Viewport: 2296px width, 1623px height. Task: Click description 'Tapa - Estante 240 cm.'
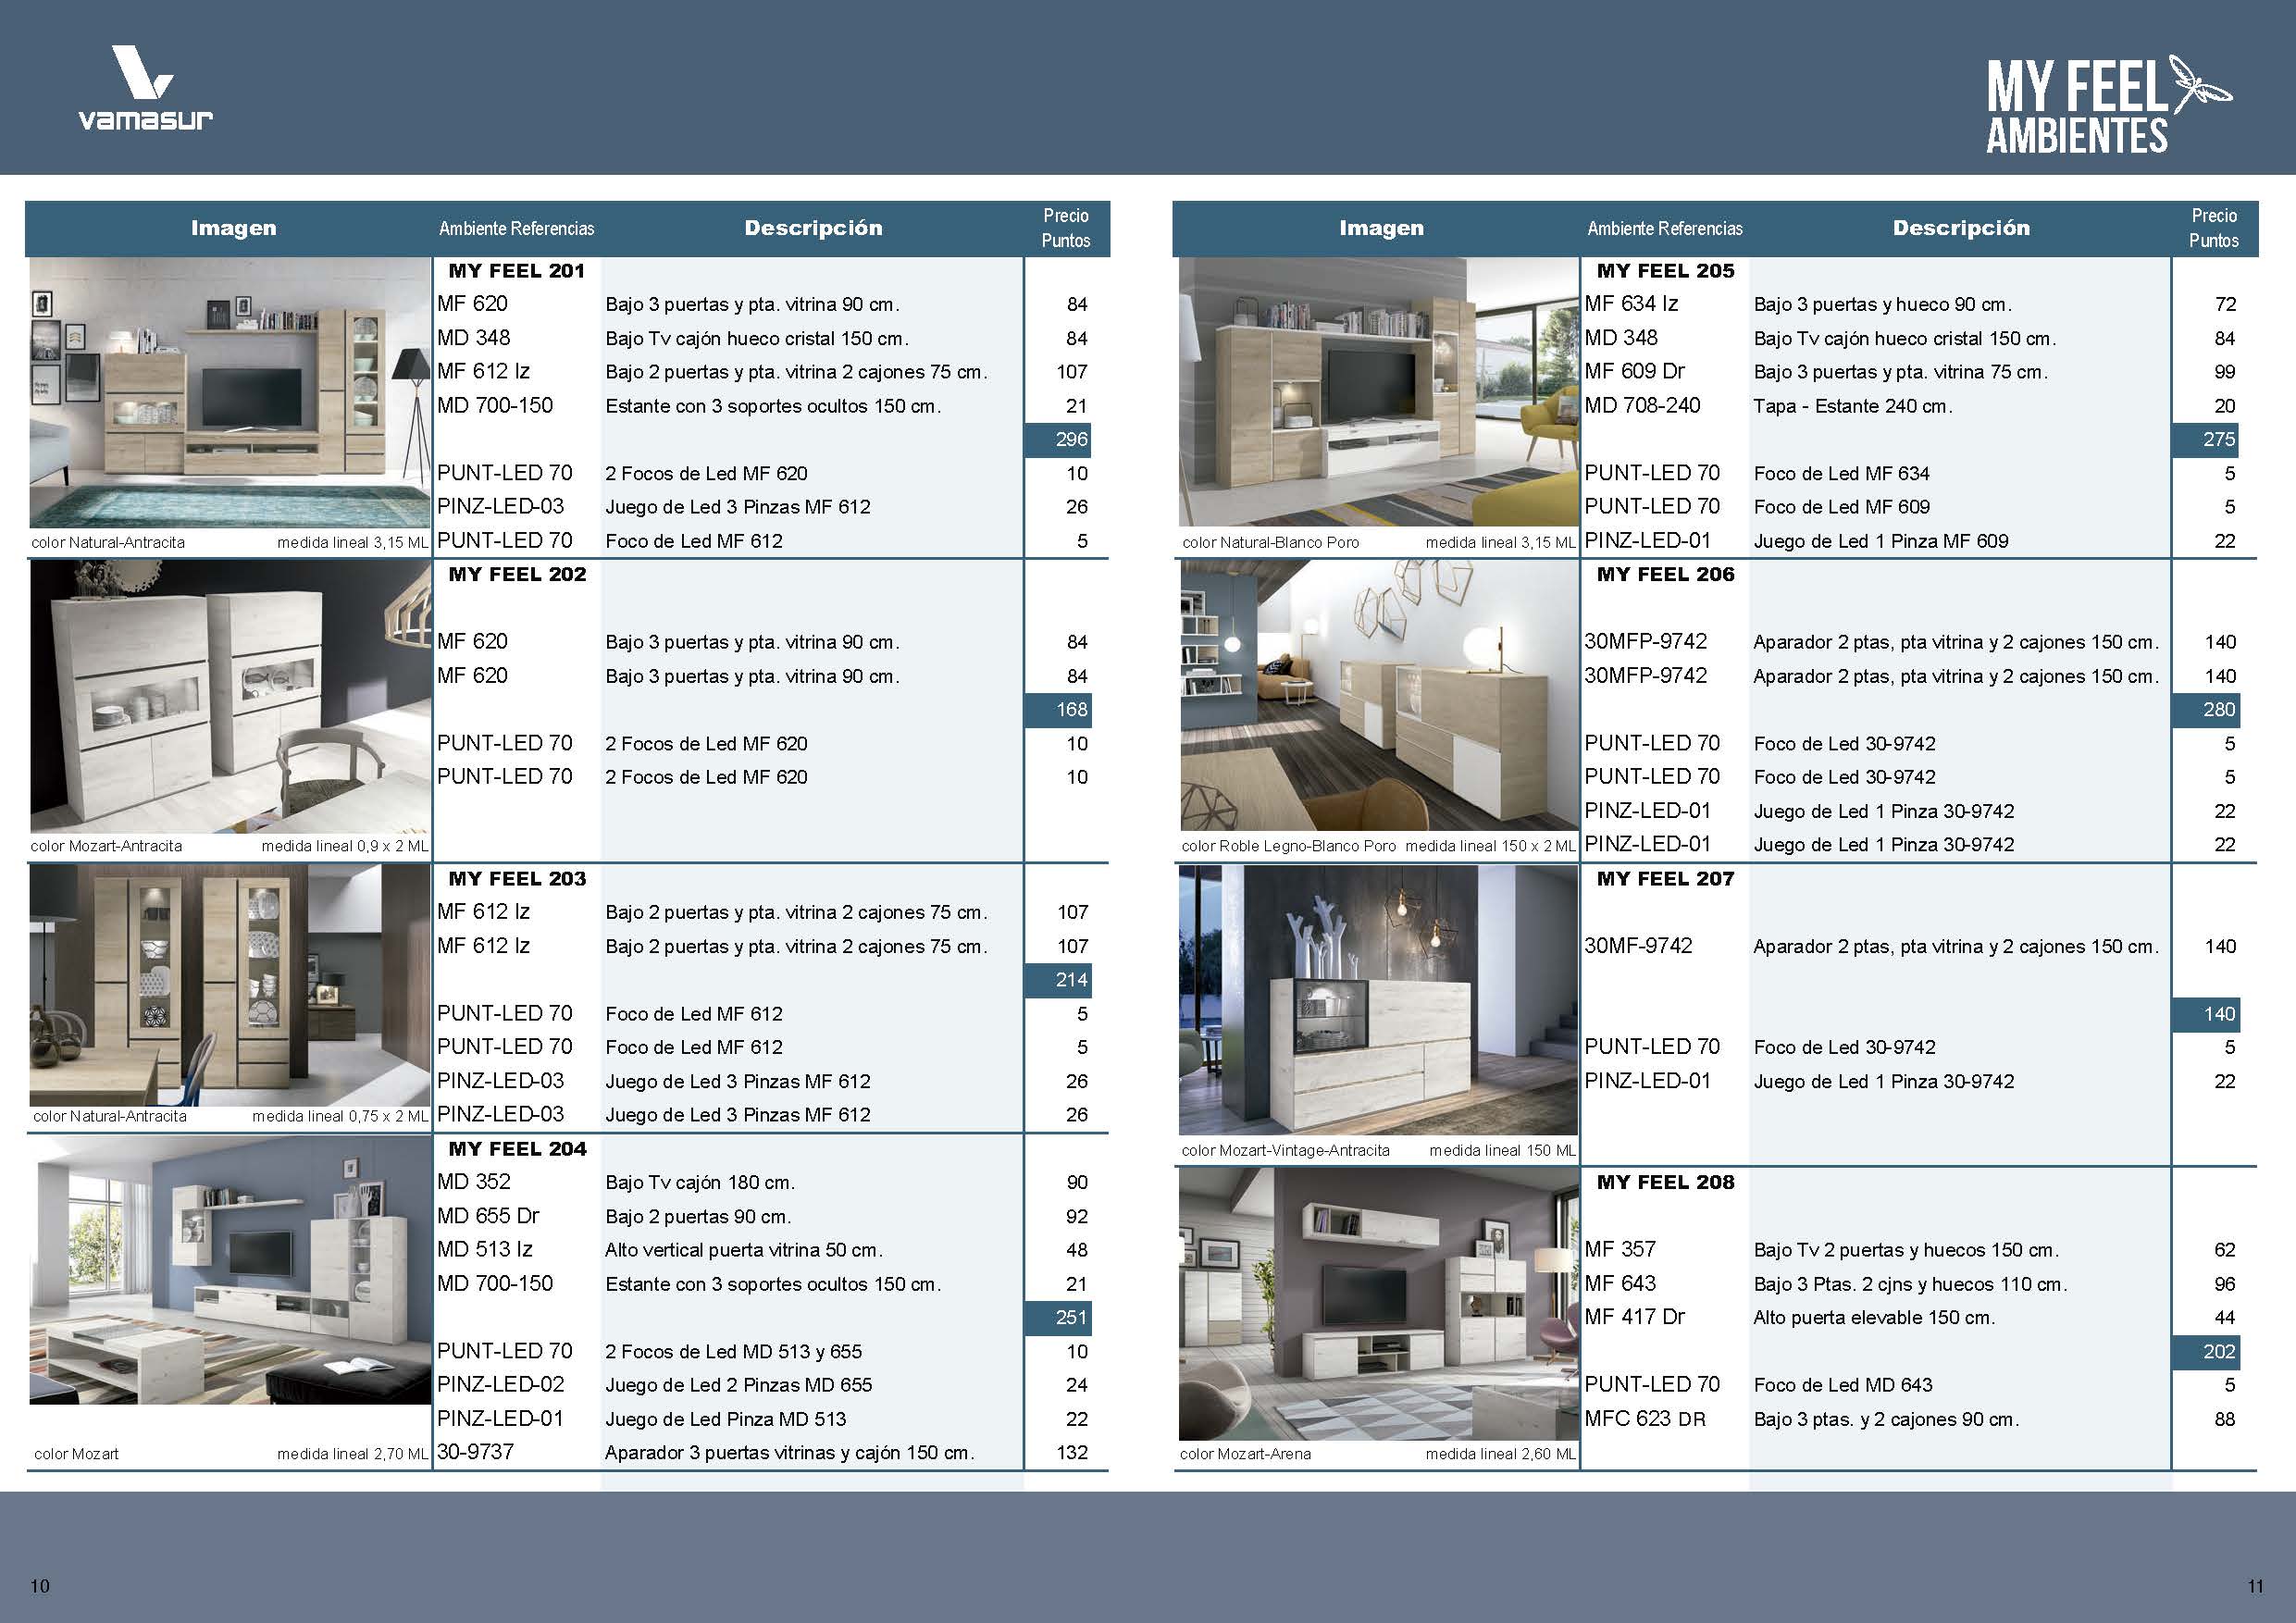click(x=1853, y=406)
